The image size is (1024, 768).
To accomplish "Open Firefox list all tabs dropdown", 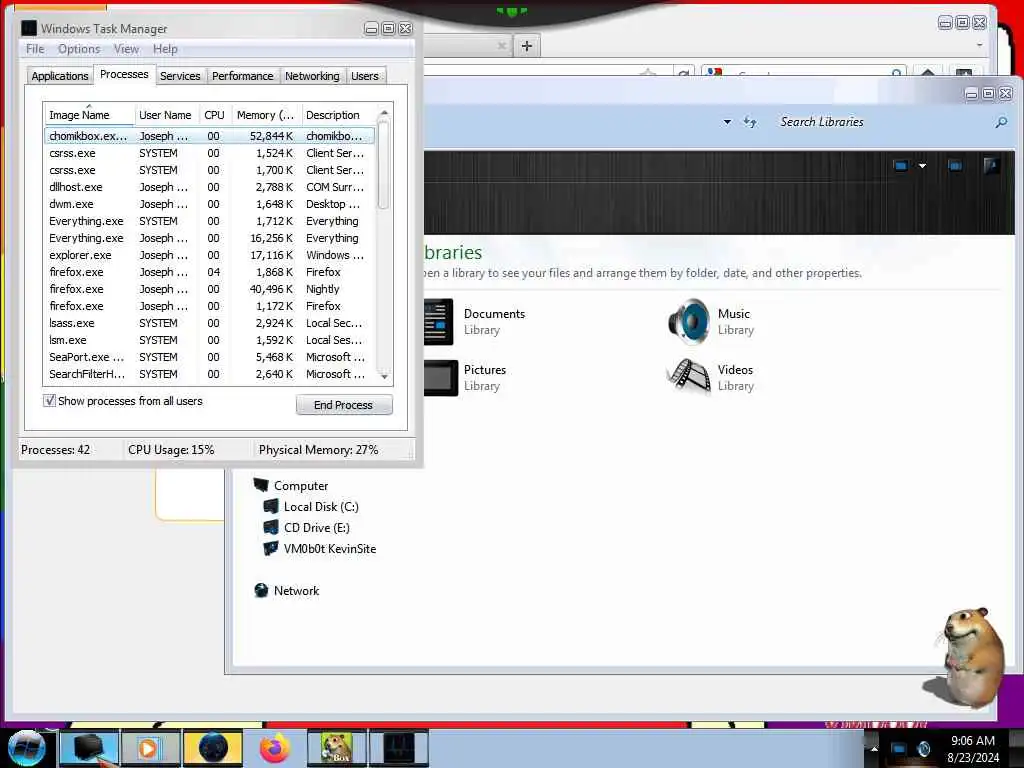I will point(979,46).
